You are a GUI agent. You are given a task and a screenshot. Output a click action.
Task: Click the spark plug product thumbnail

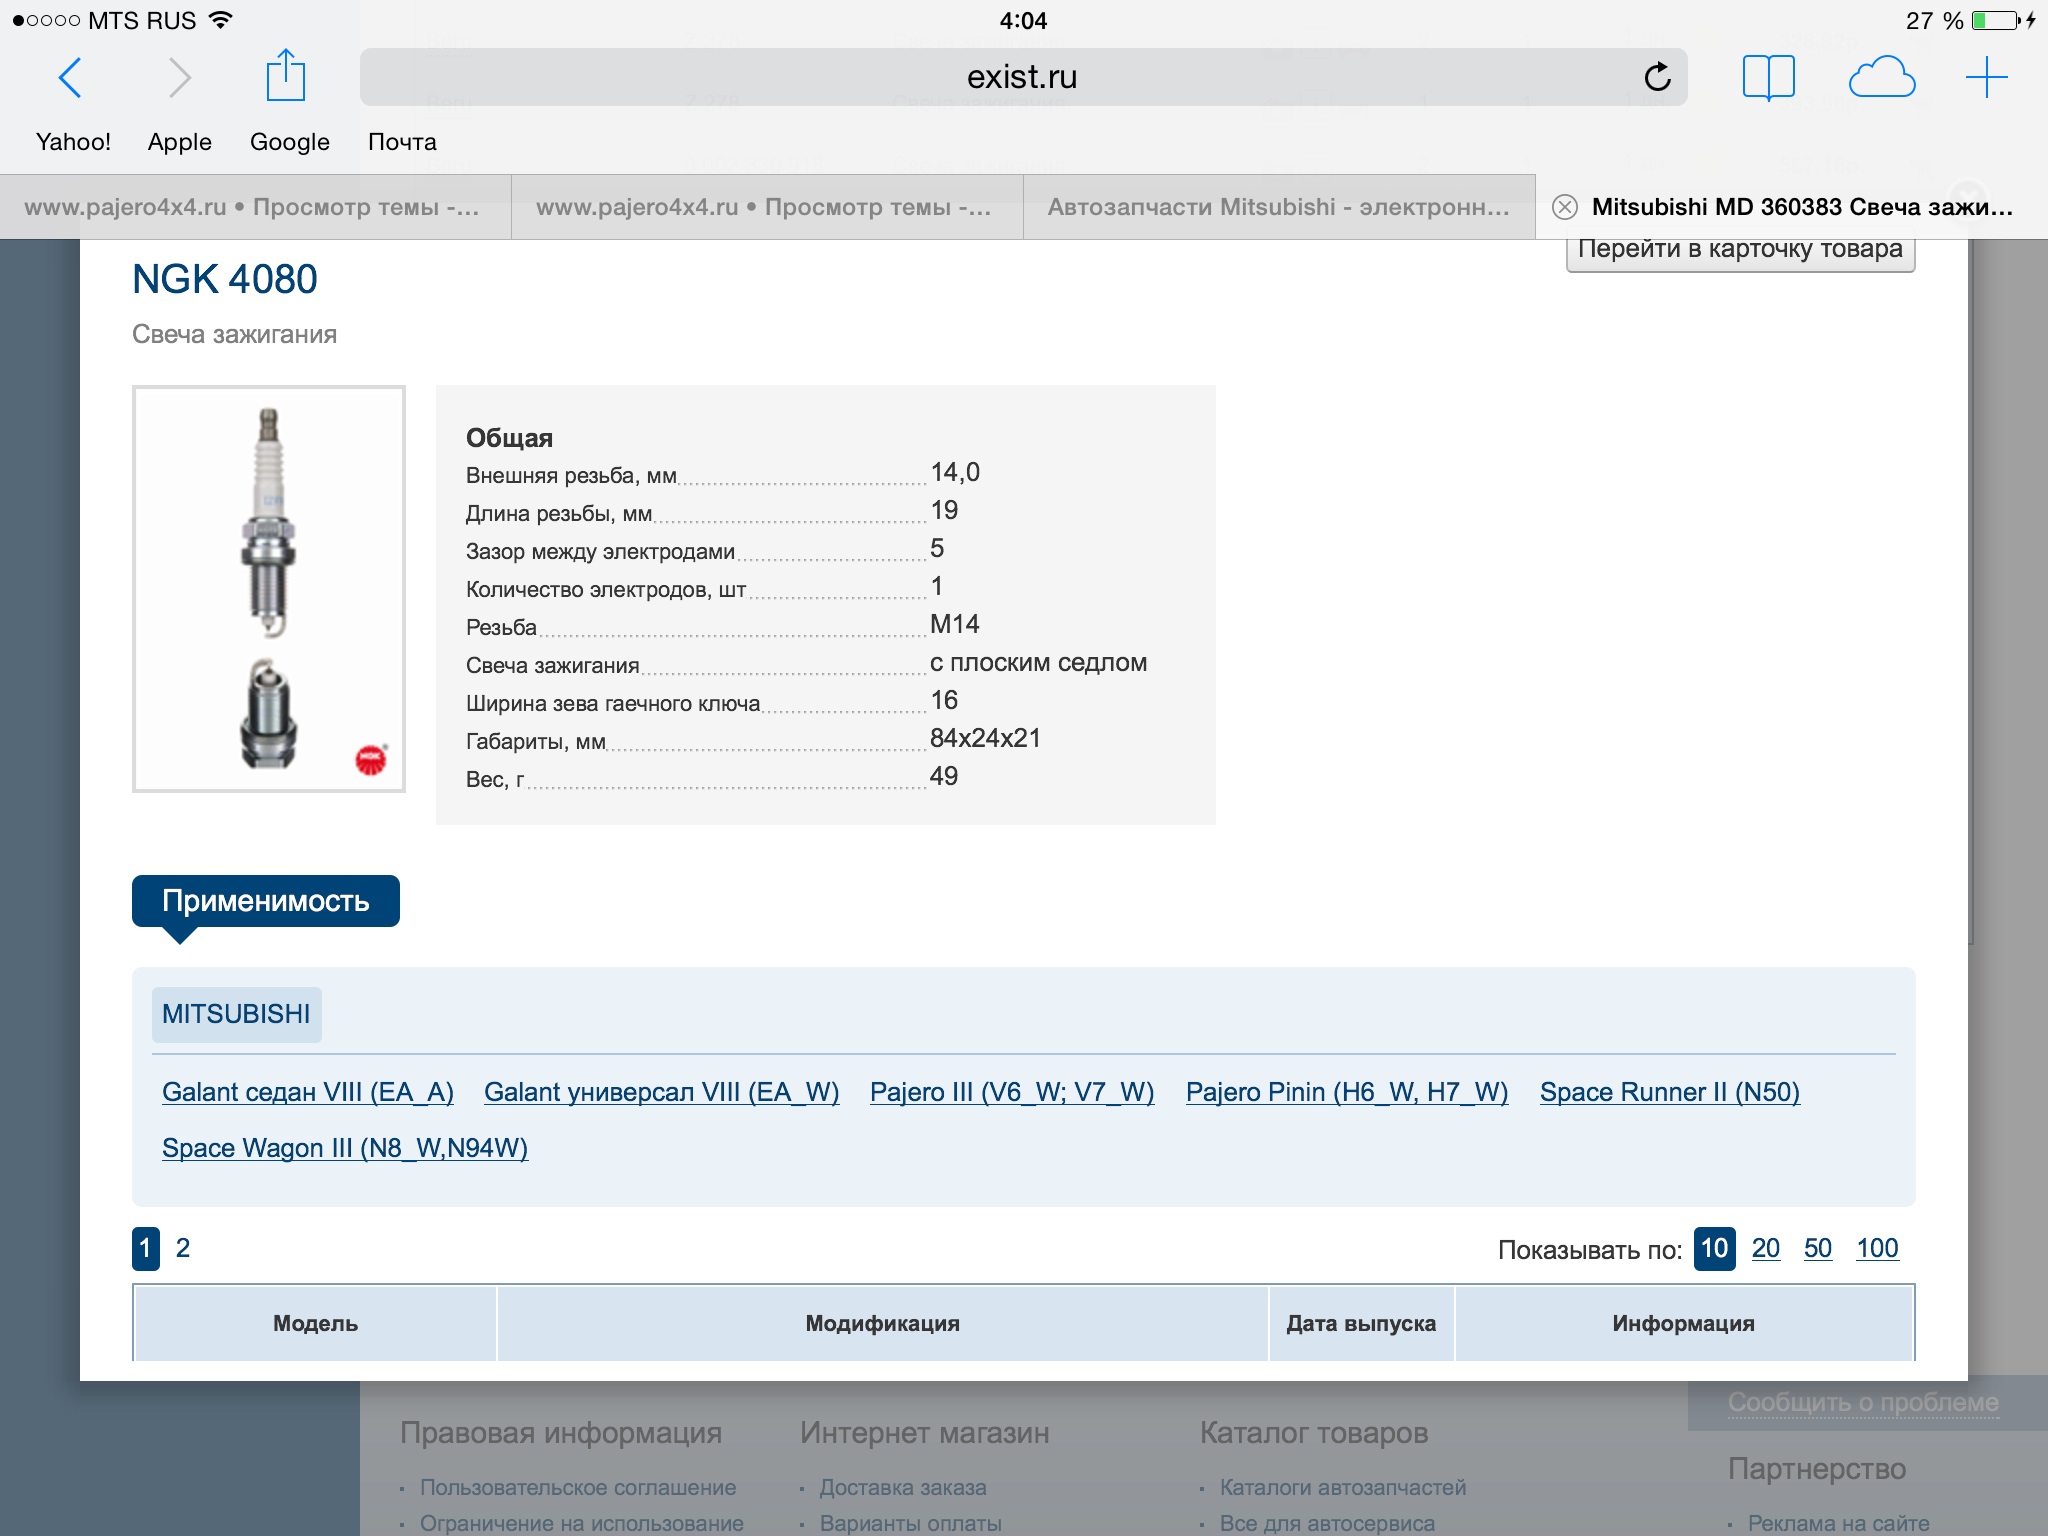click(x=269, y=588)
